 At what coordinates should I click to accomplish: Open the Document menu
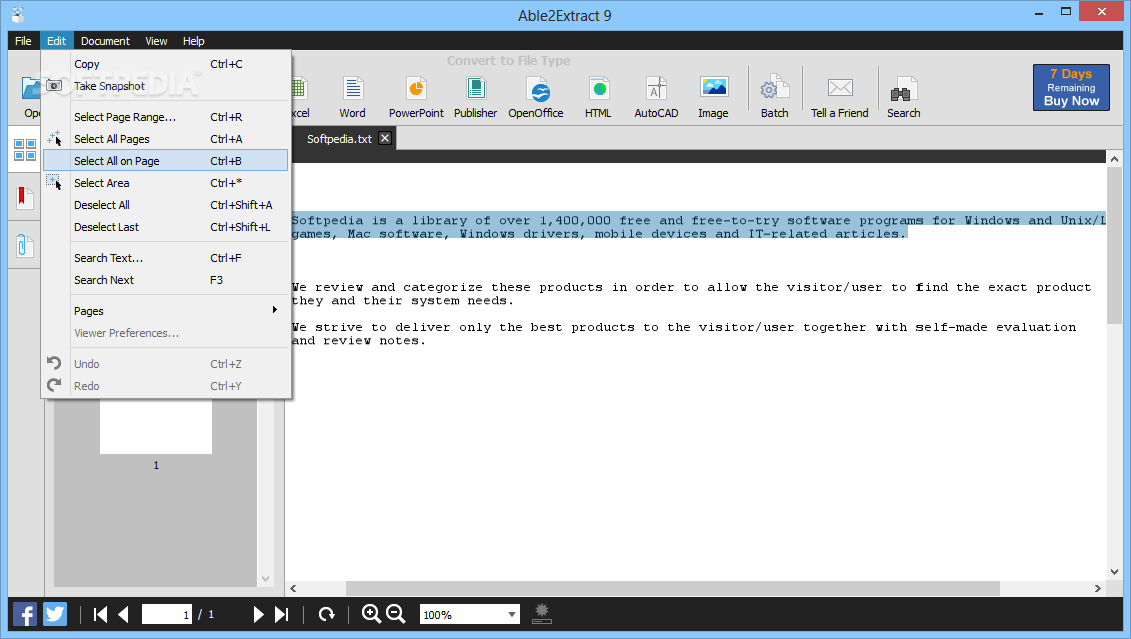click(x=105, y=41)
